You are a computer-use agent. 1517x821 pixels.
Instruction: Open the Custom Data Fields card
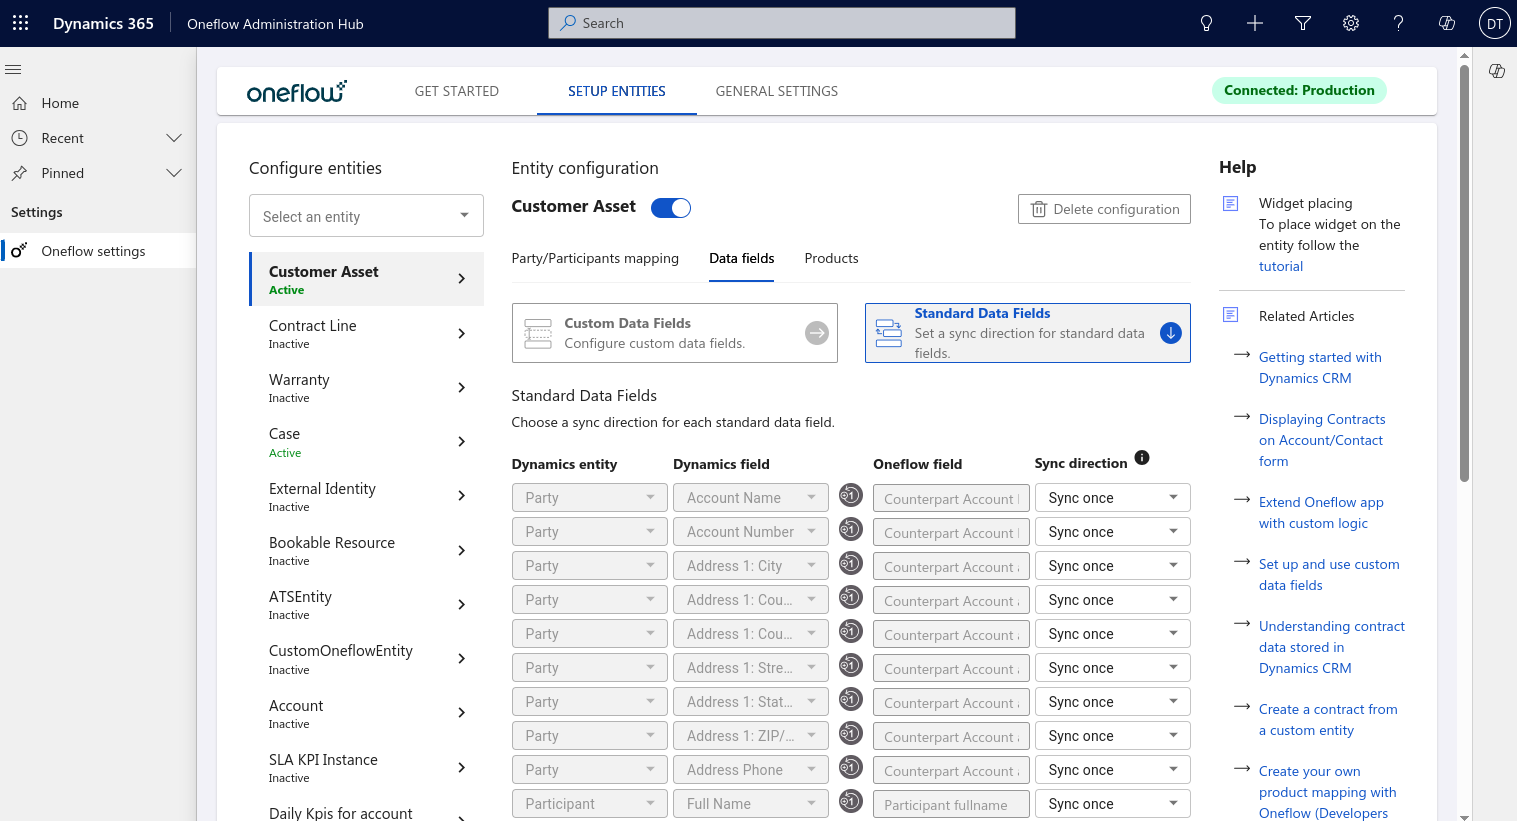tap(675, 333)
